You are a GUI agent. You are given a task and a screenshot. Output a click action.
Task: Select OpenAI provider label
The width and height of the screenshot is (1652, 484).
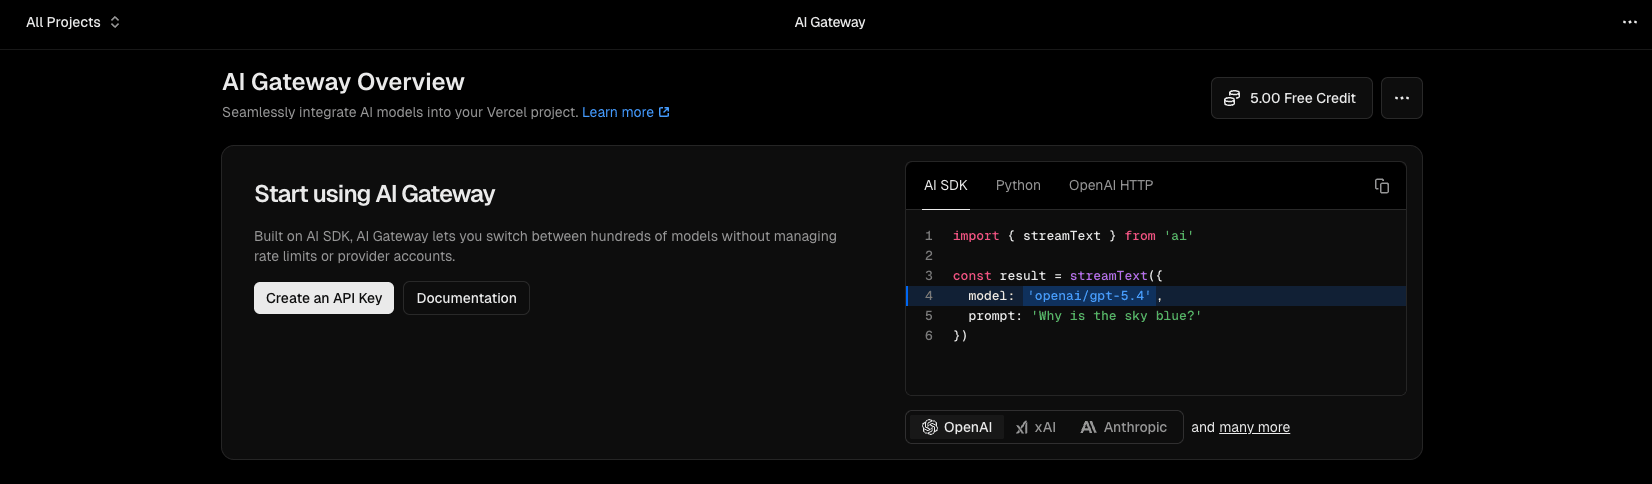tap(968, 427)
